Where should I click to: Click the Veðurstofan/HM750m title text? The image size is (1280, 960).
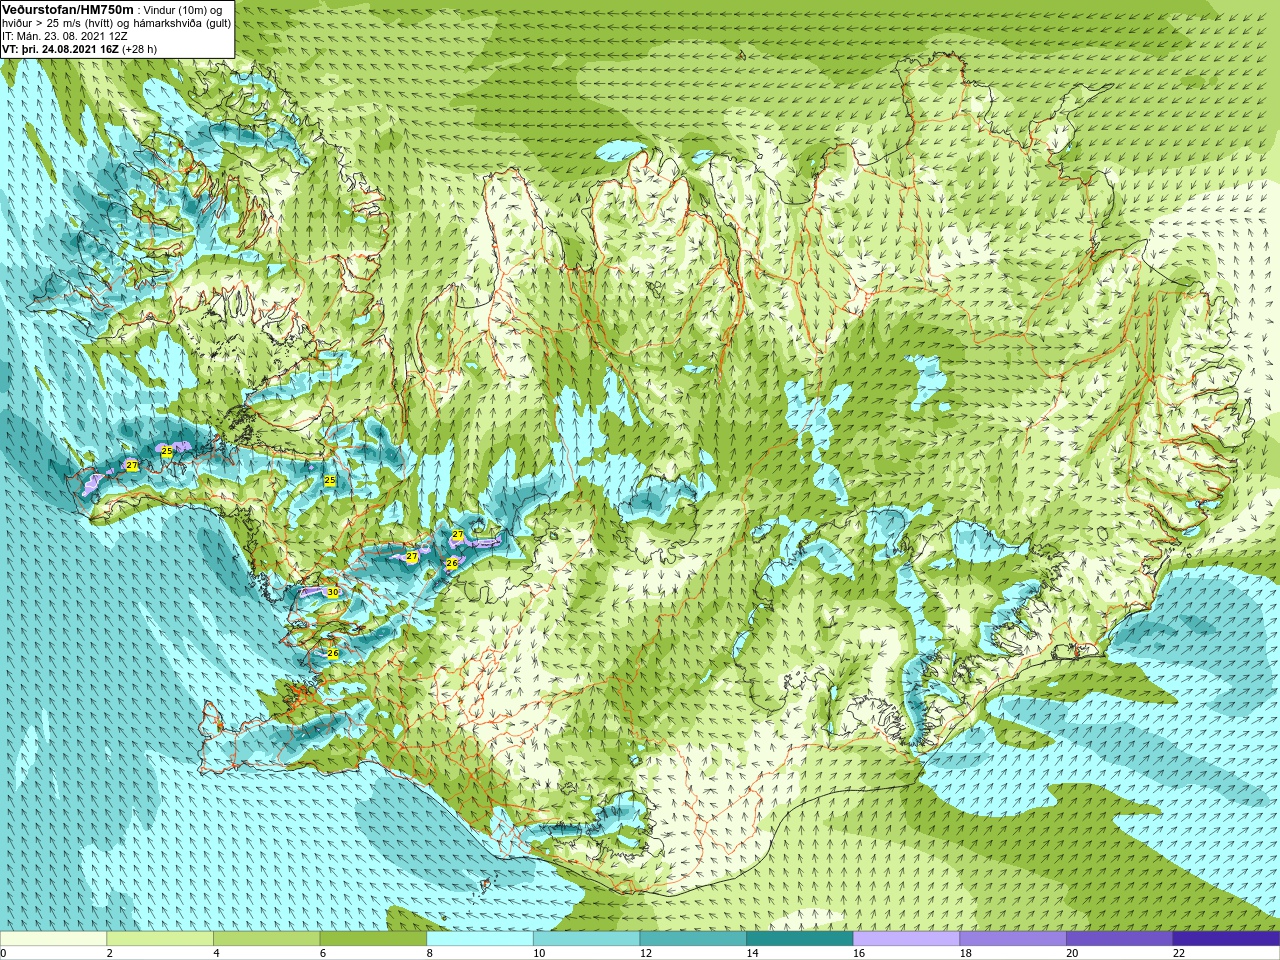(x=67, y=9)
